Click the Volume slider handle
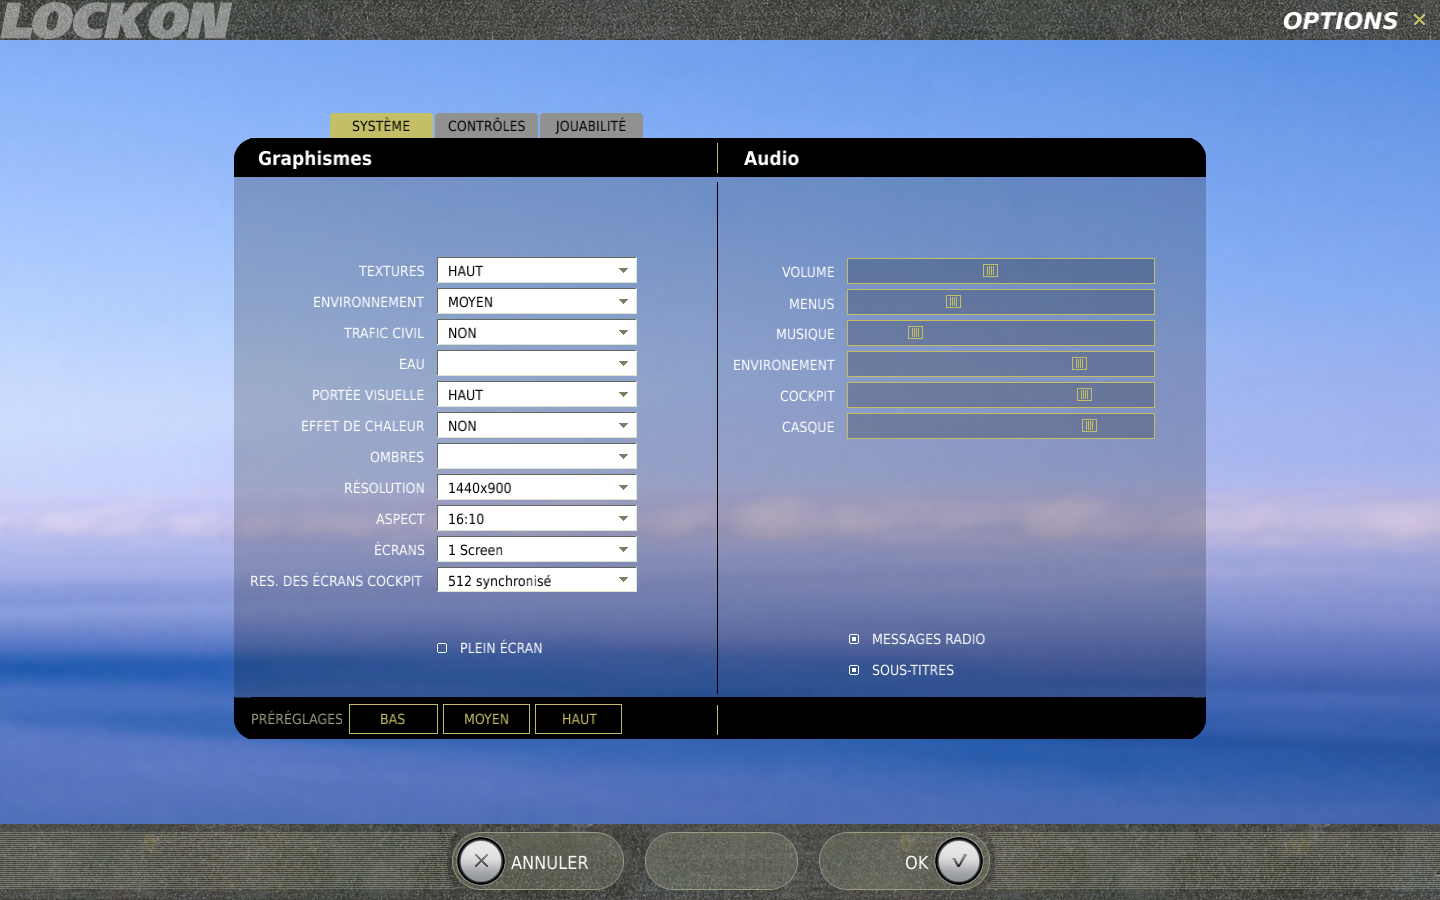1440x900 pixels. pyautogui.click(x=990, y=271)
